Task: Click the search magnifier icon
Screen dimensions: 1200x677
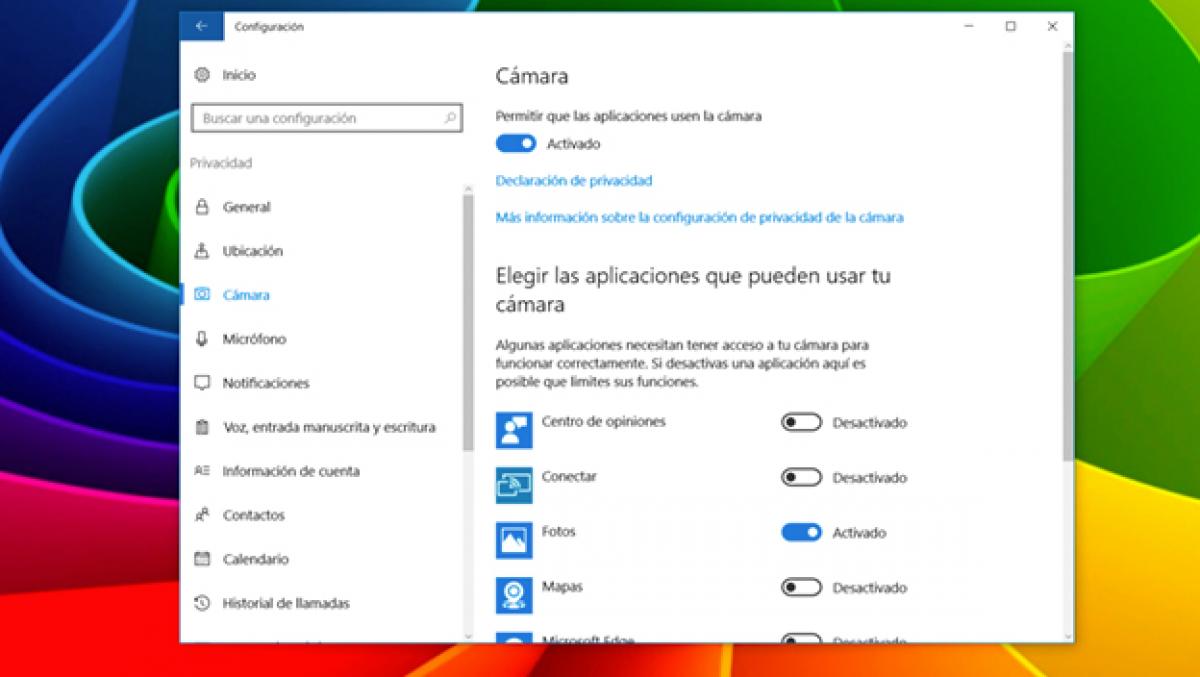Action: (x=450, y=118)
